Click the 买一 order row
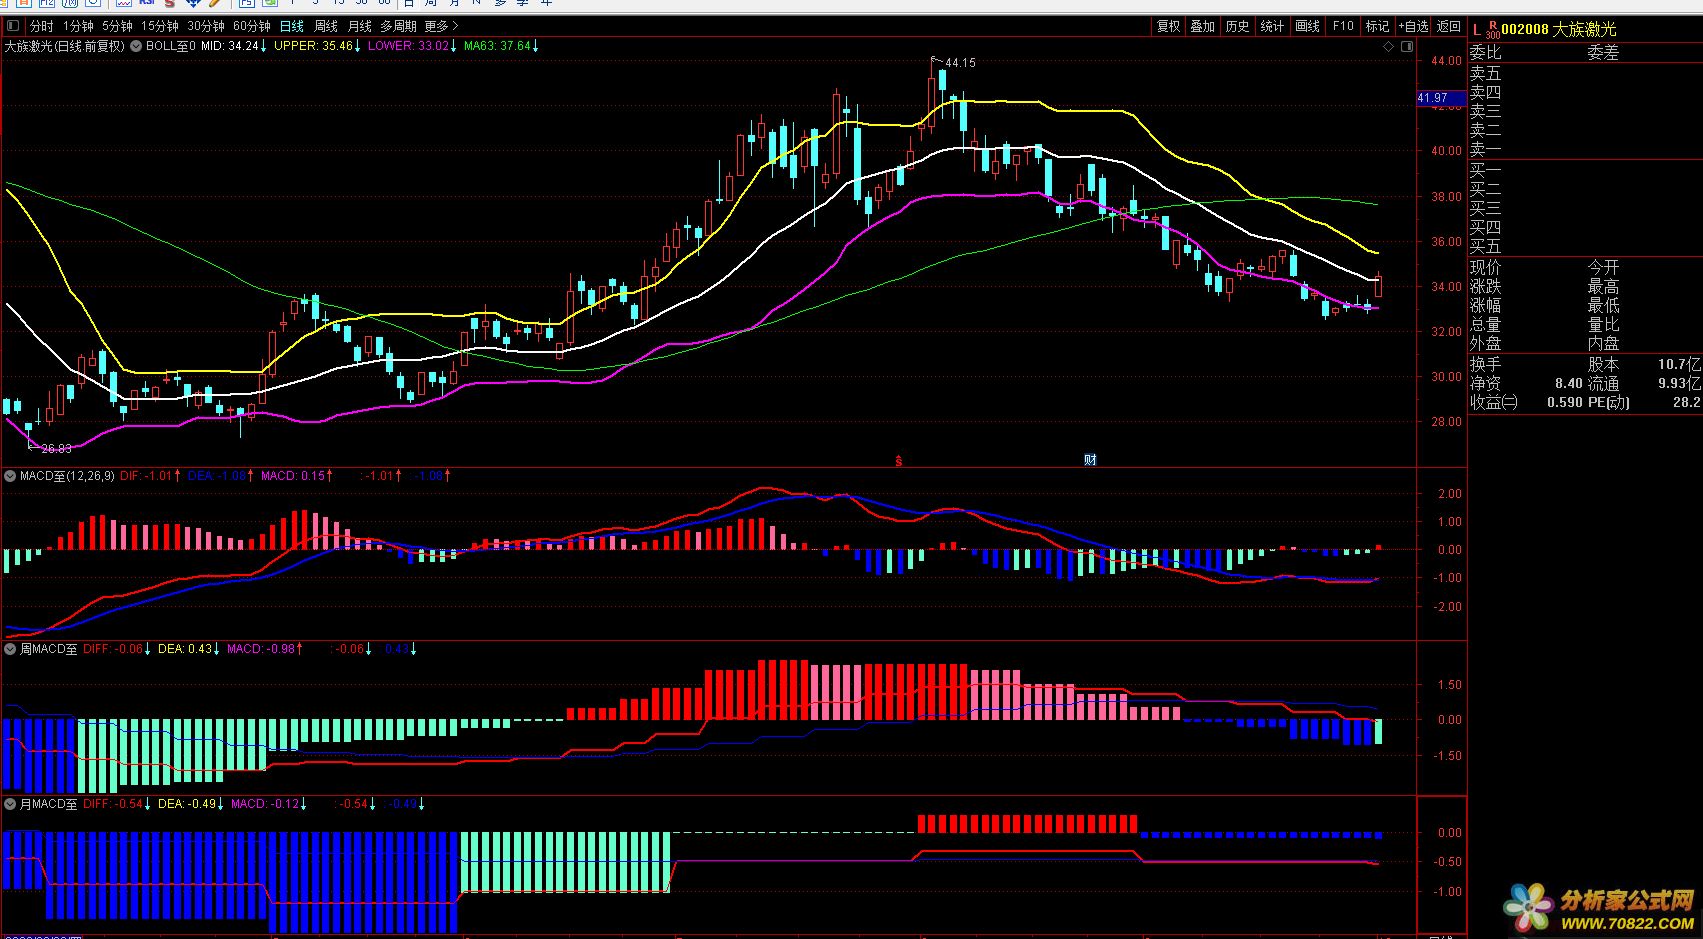 point(1585,170)
